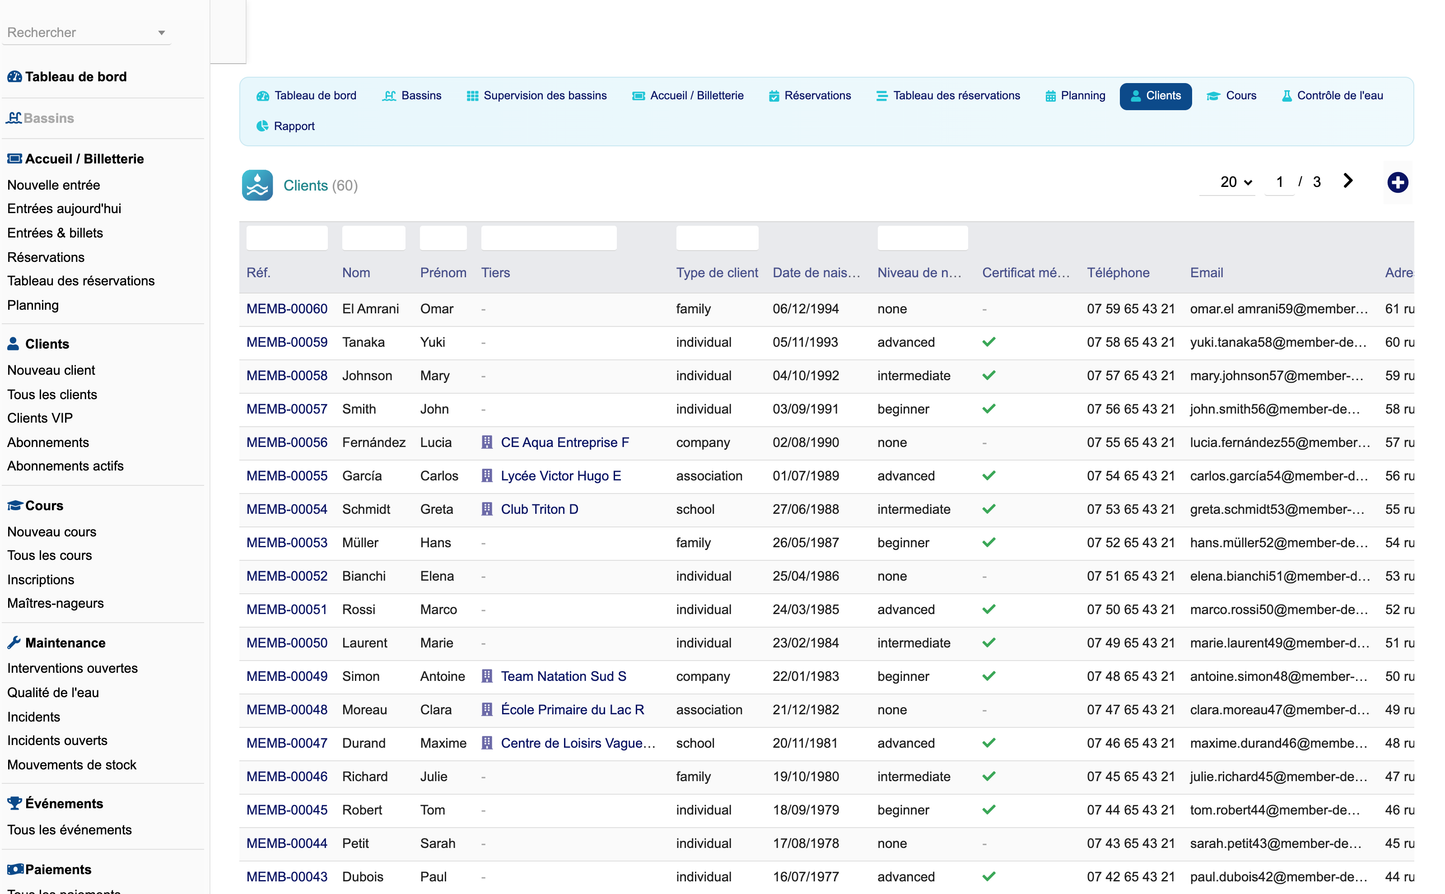Click the Cours sidebar graduation cap icon
The image size is (1445, 894).
click(14, 506)
